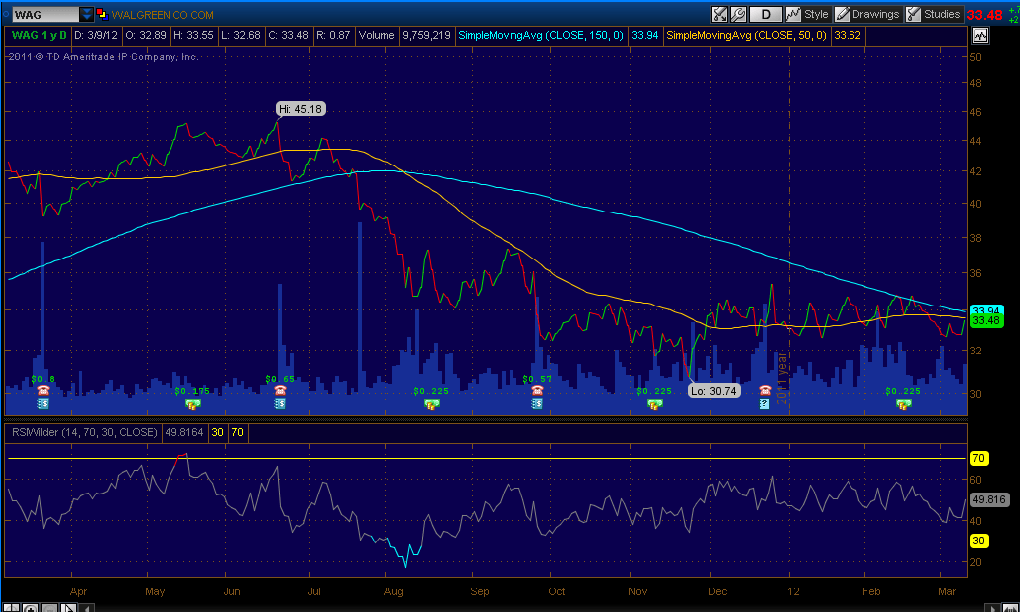Click the yellow 70 overbought axis label
The image size is (1020, 612).
[x=978, y=459]
